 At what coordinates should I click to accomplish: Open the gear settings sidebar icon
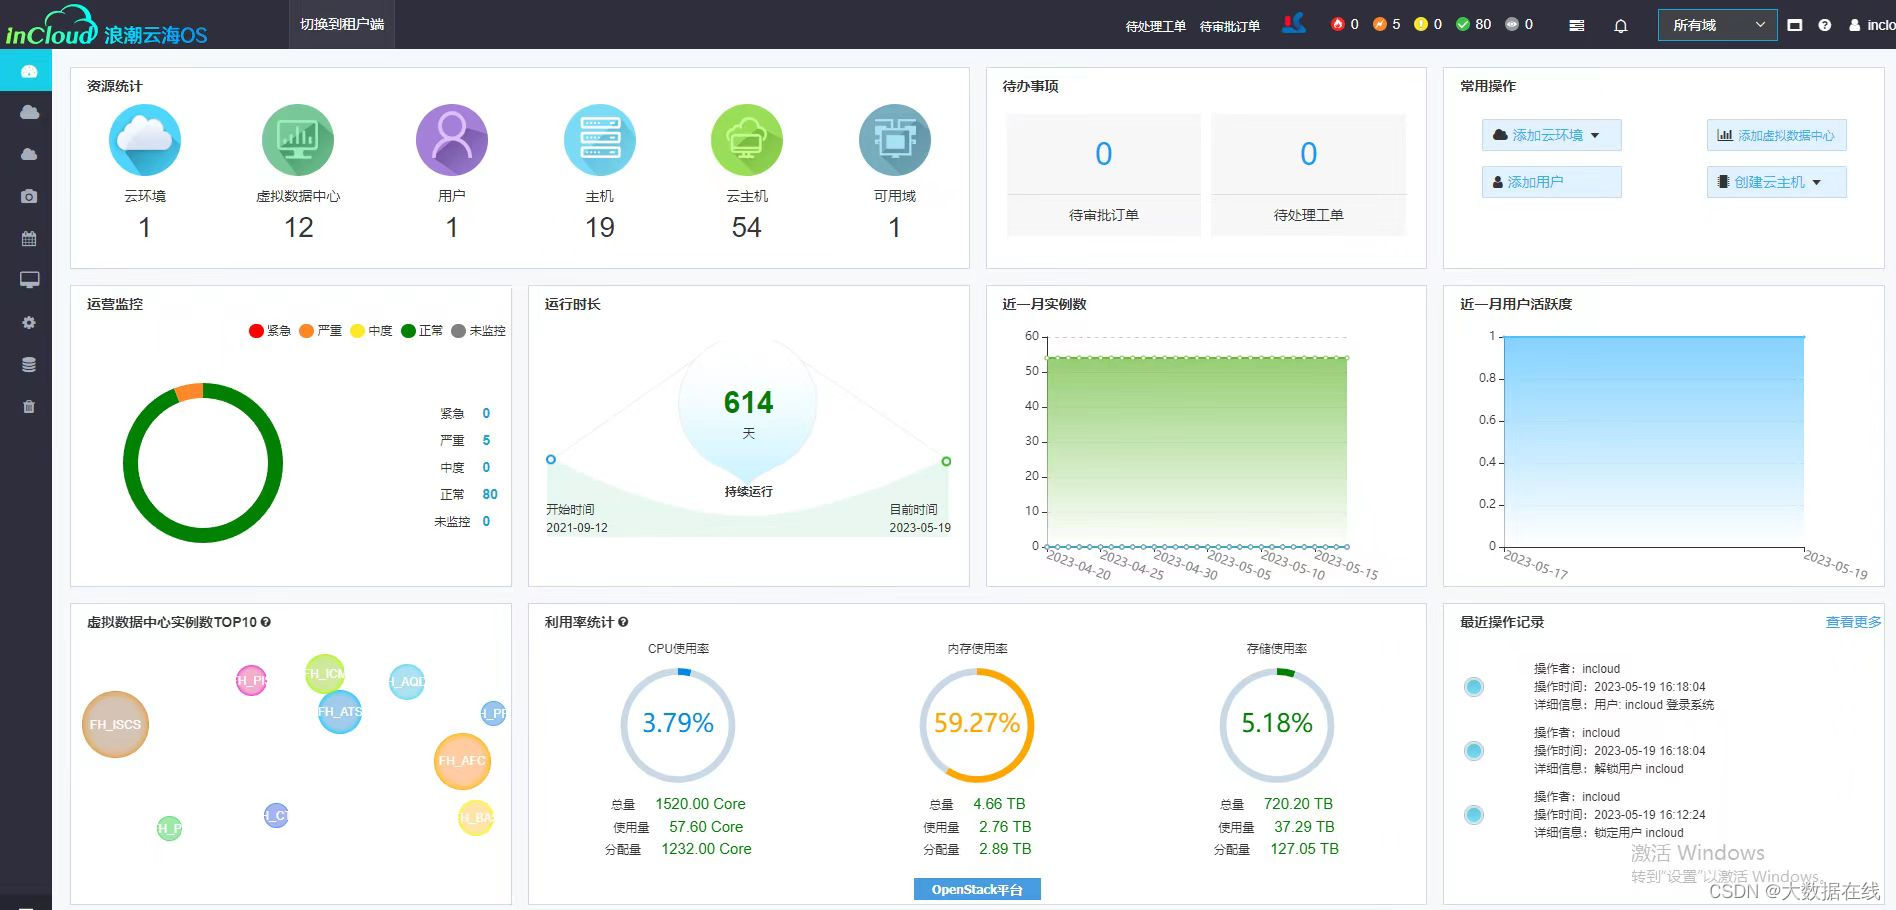click(x=29, y=322)
